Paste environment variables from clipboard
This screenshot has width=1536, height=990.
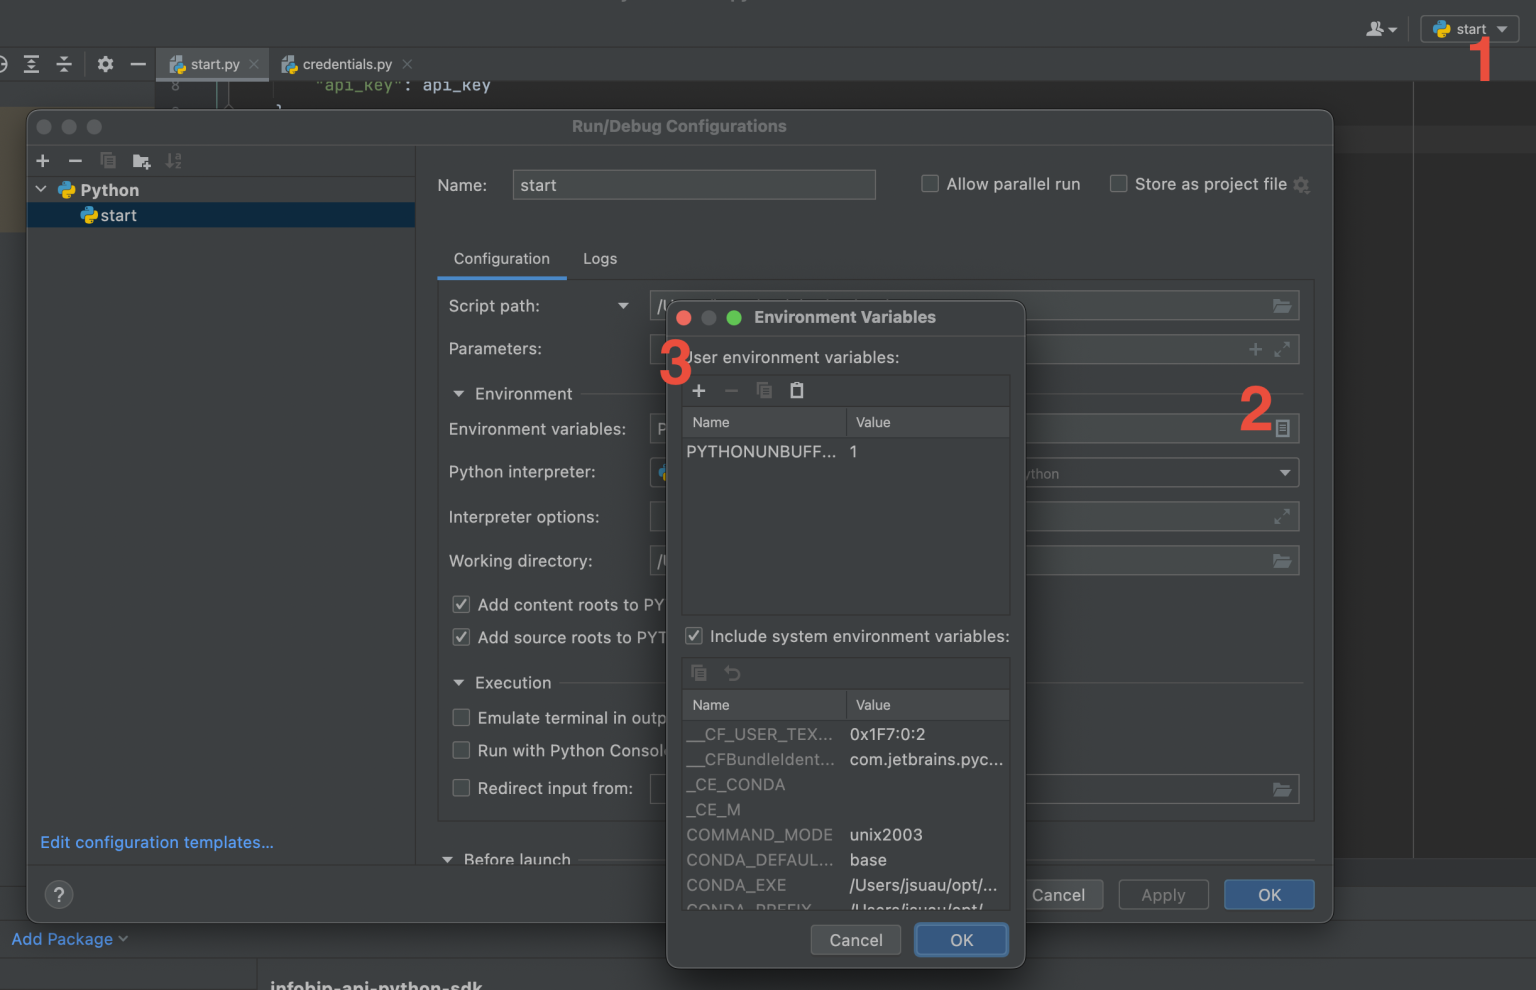pyautogui.click(x=797, y=390)
